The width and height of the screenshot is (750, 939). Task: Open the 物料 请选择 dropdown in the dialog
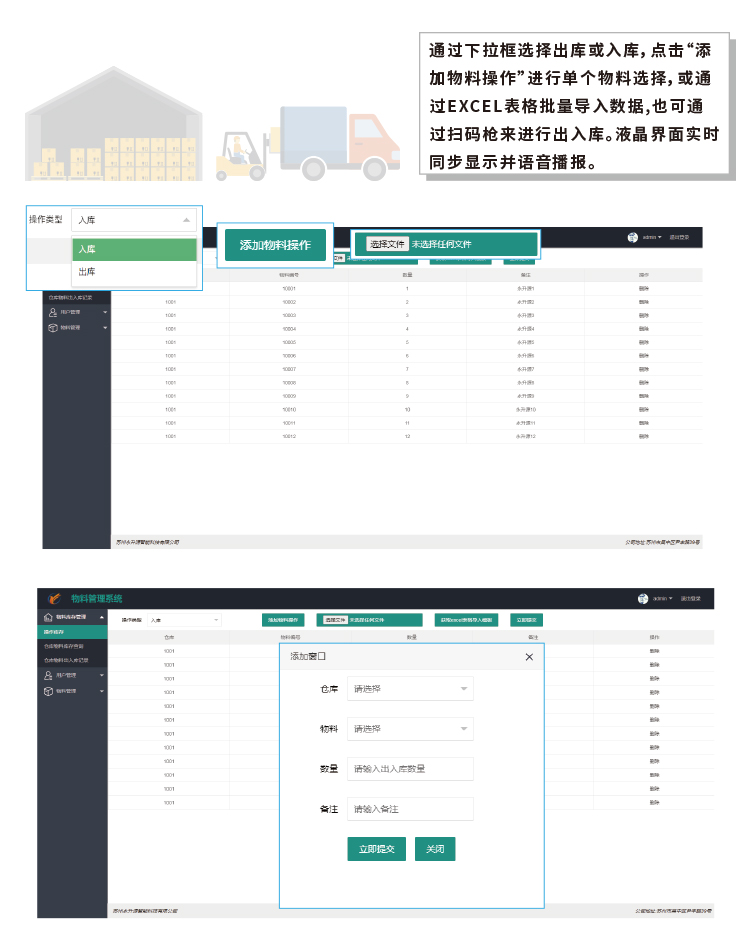coord(410,729)
